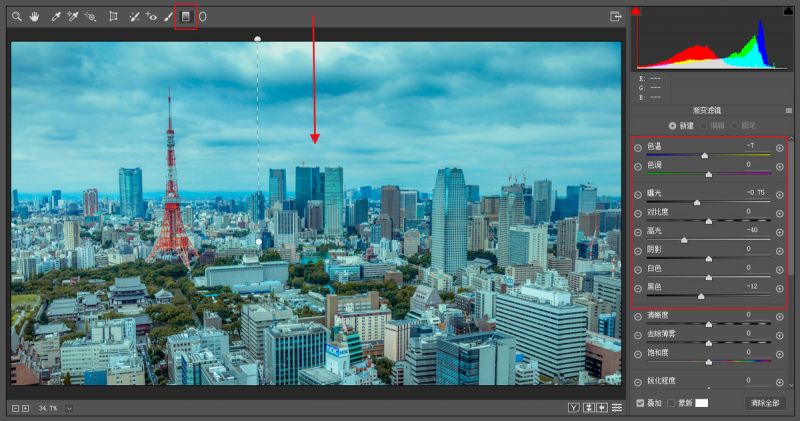
Task: Switch to the Radial Filter tool
Action: pos(202,16)
